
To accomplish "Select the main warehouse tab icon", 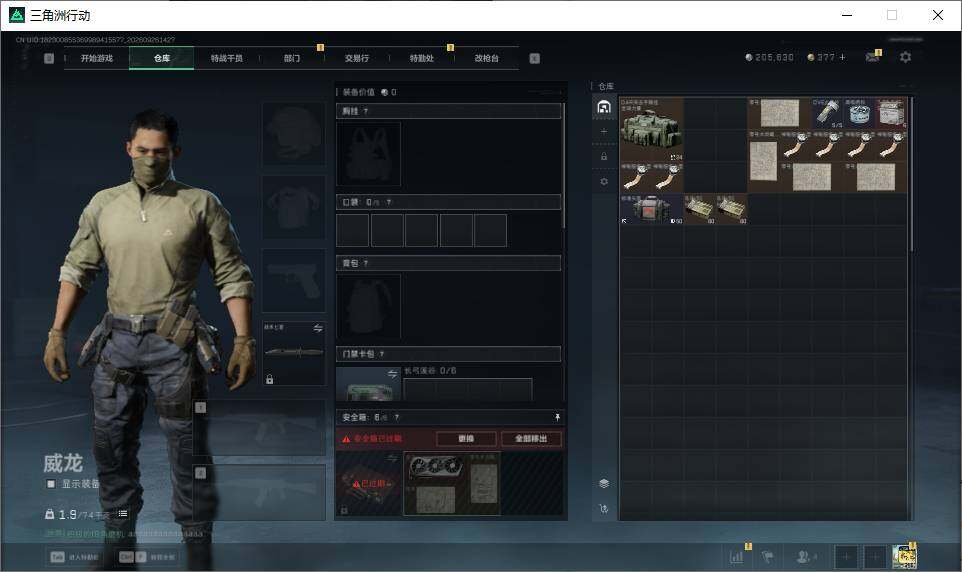I will coord(604,107).
